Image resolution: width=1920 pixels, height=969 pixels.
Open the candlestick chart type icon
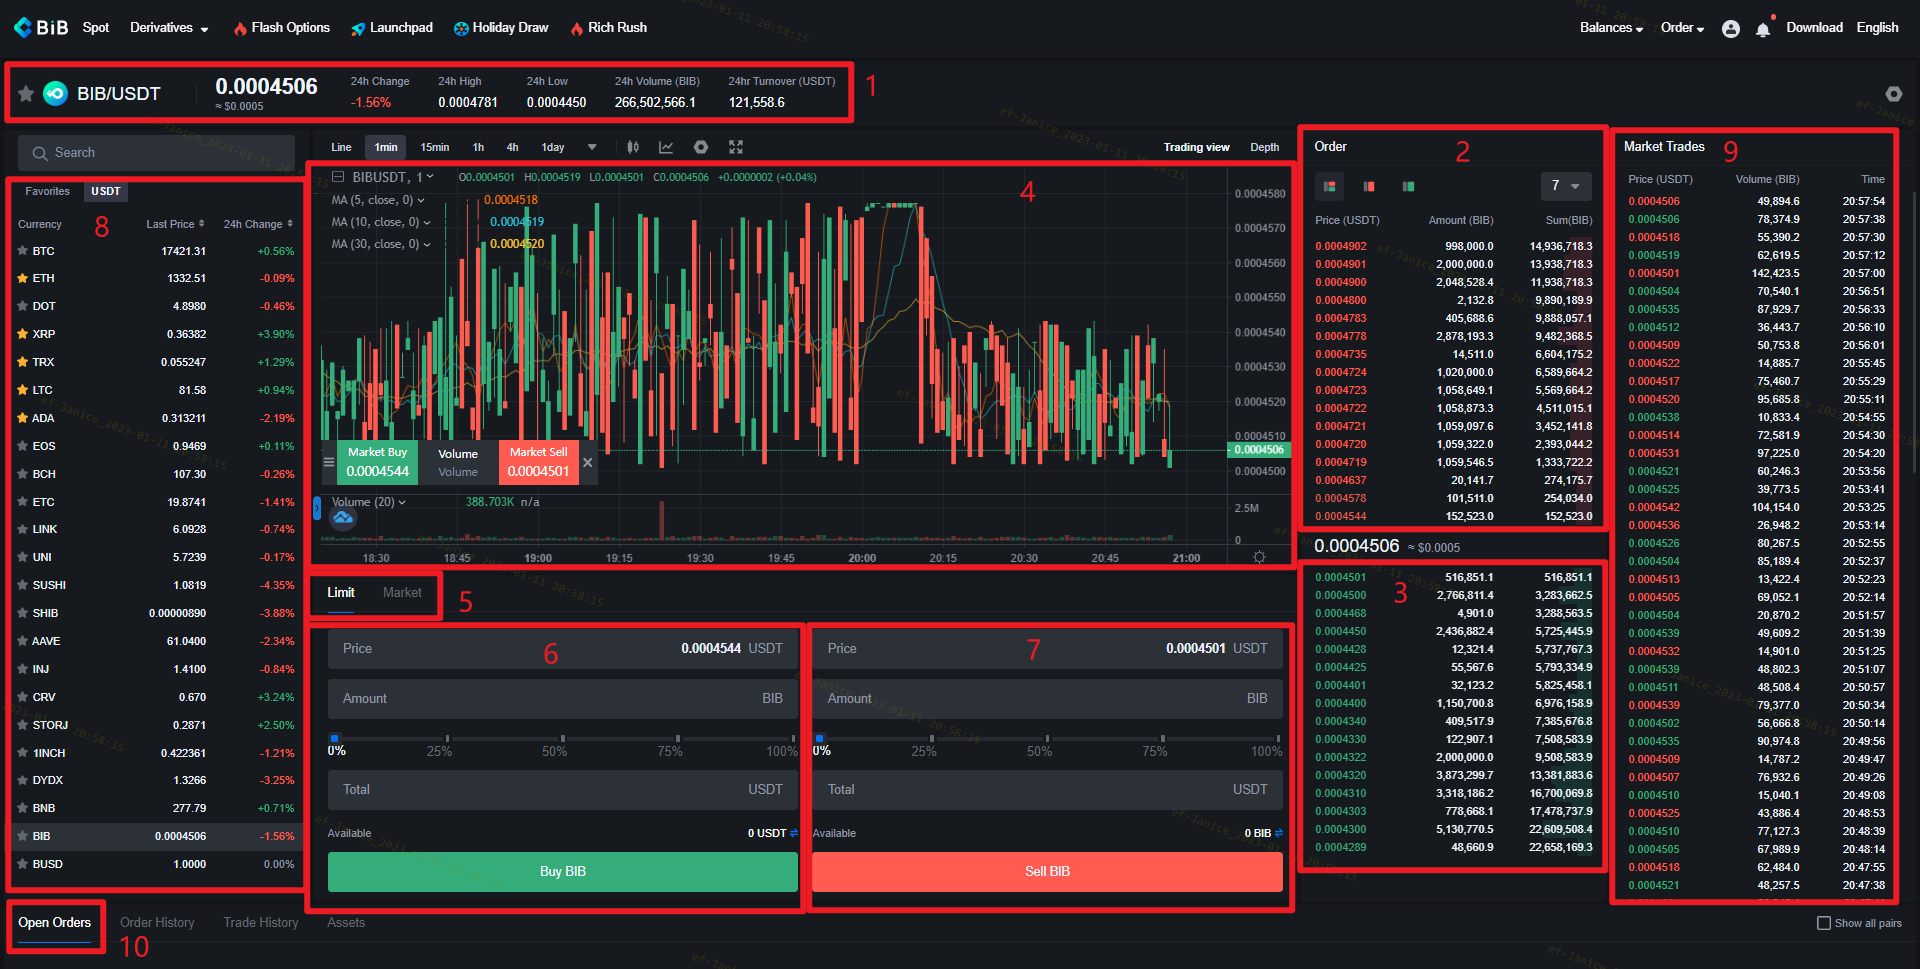click(633, 147)
